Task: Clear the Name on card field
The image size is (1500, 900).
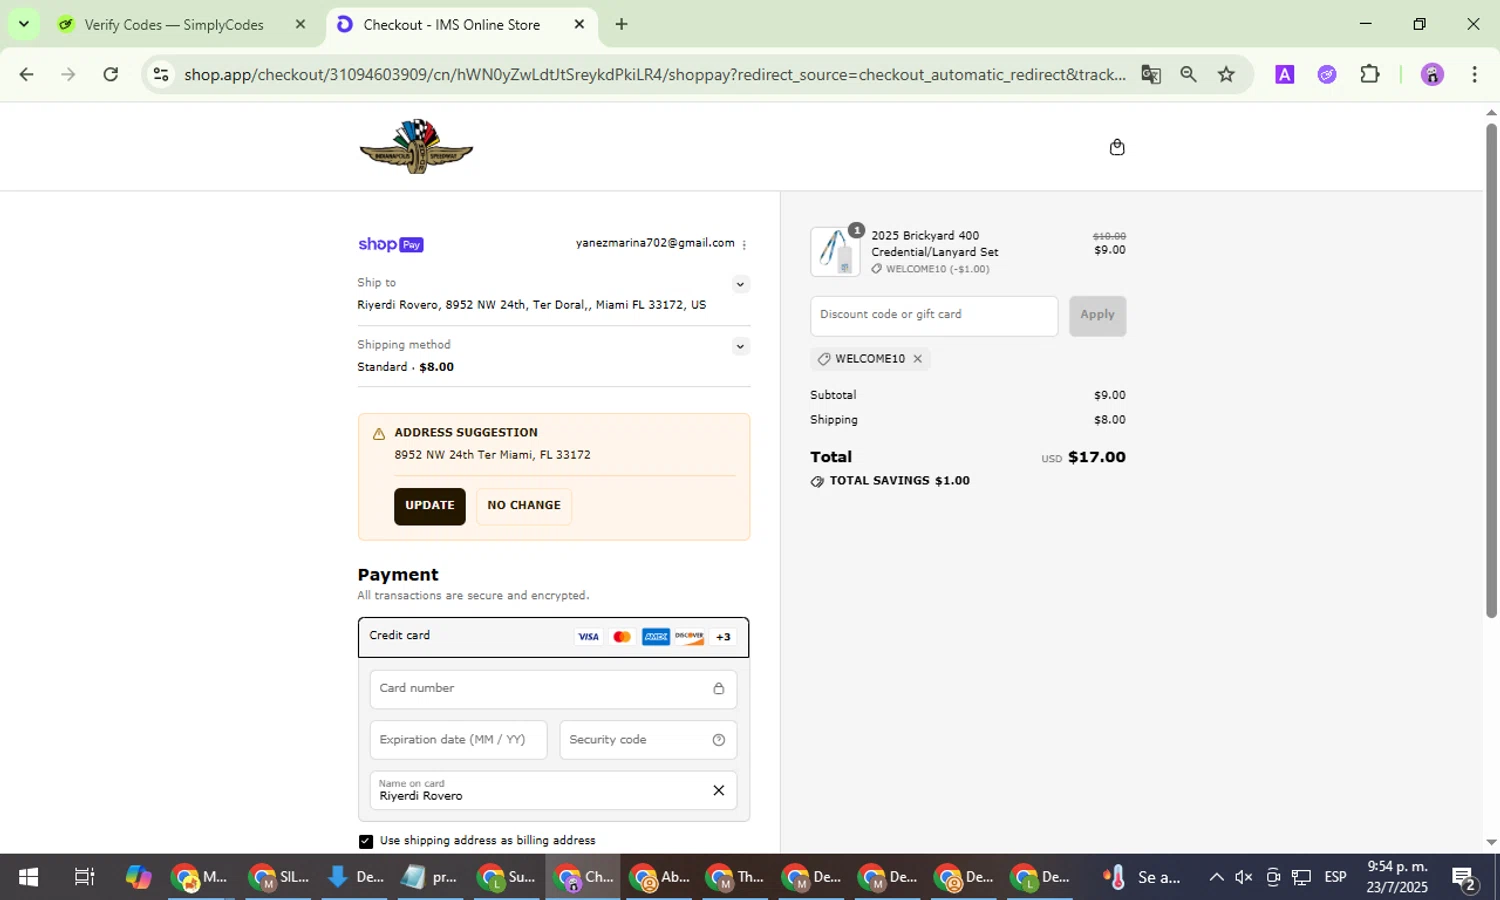Action: [718, 791]
